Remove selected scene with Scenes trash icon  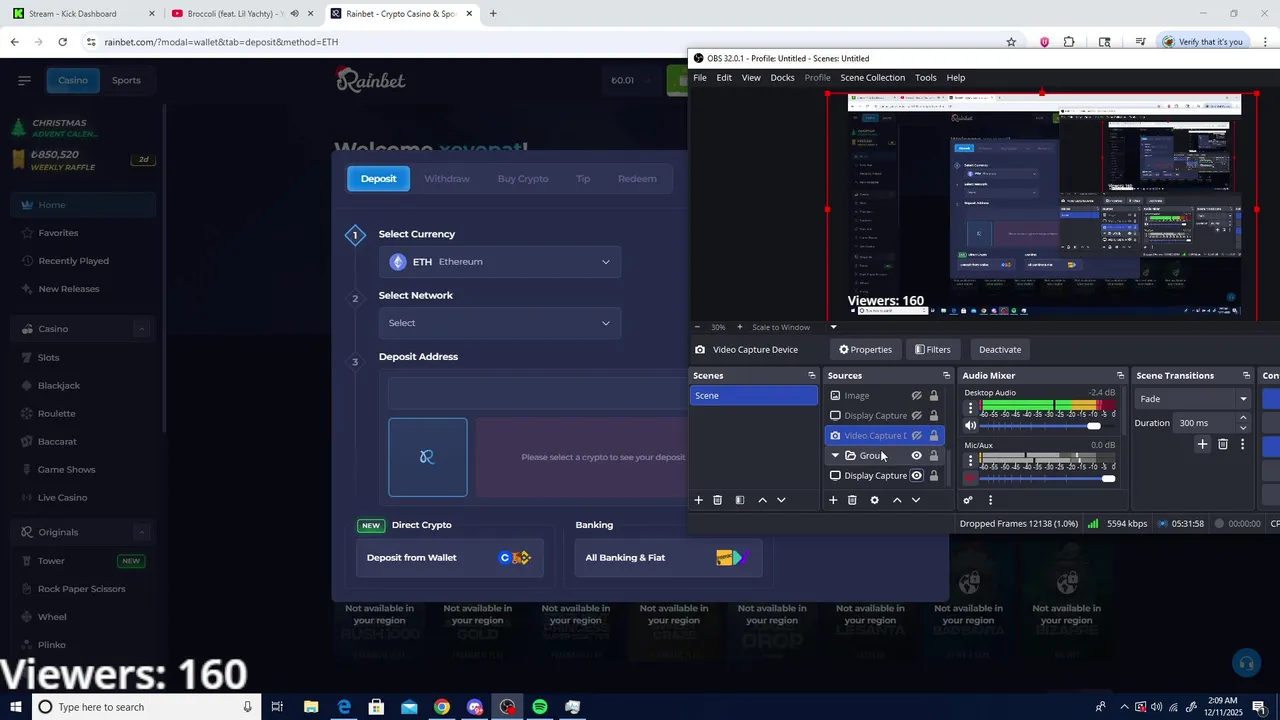coord(717,500)
